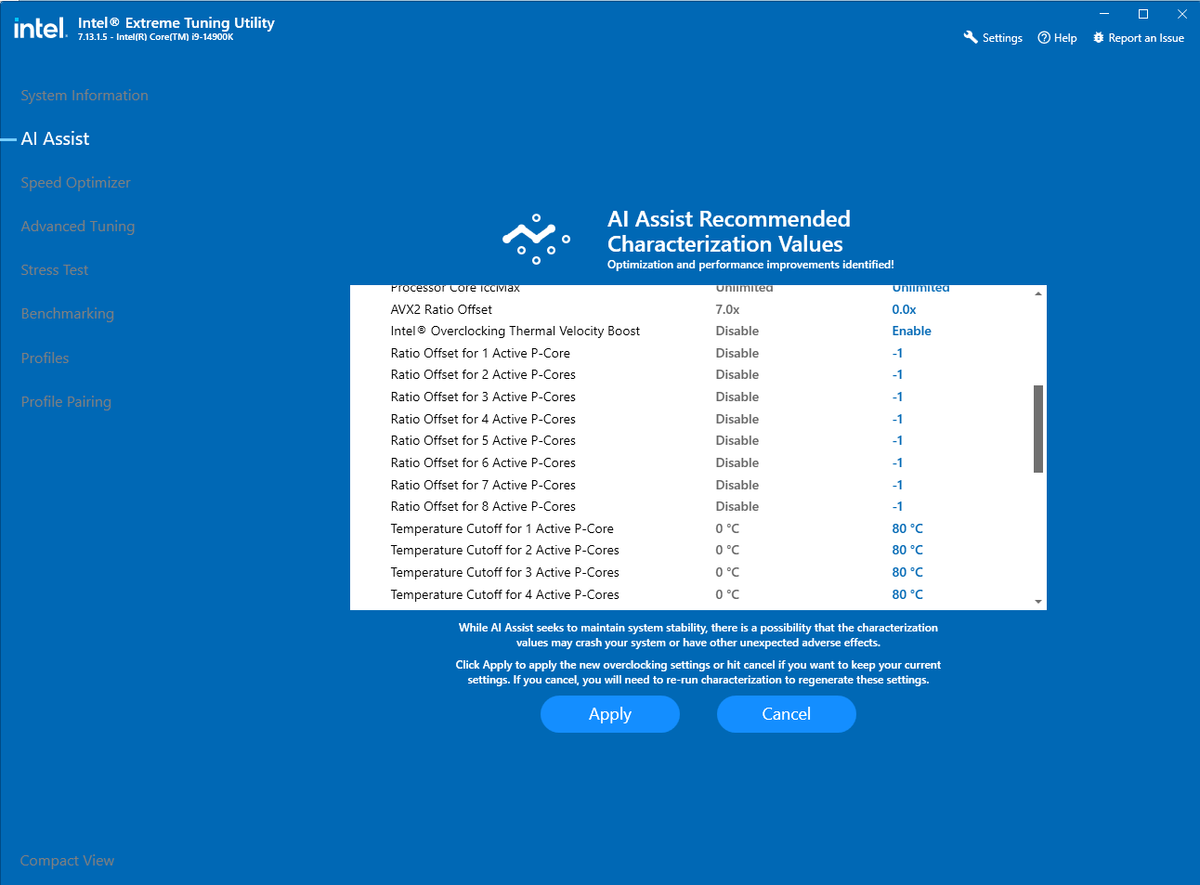The image size is (1200, 885).
Task: Click the AI Assist waveform icon
Action: point(536,238)
